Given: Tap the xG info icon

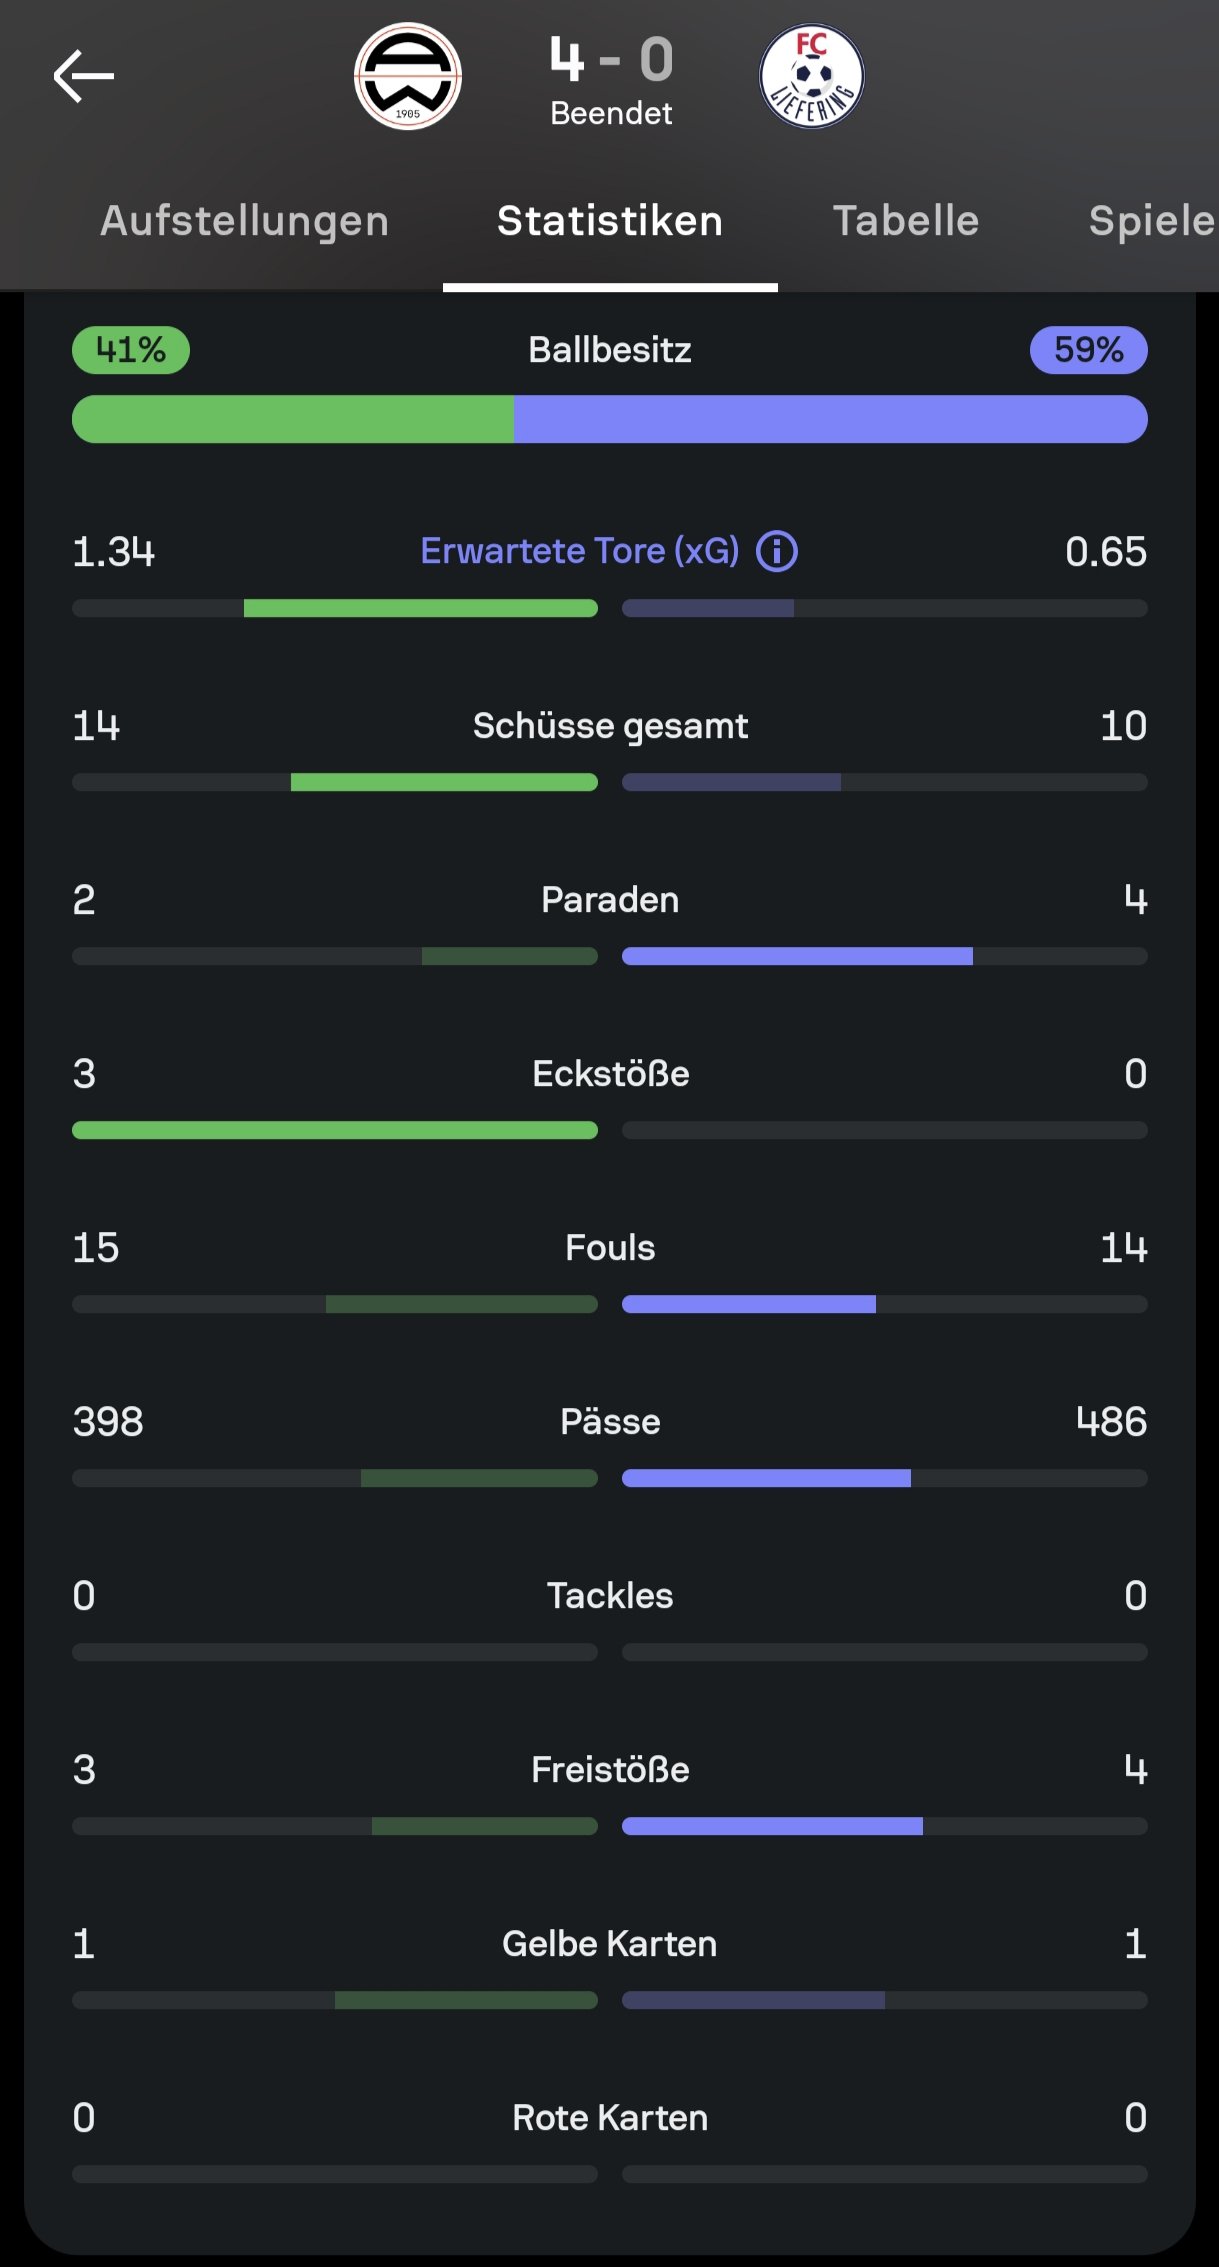Looking at the screenshot, I should [777, 551].
